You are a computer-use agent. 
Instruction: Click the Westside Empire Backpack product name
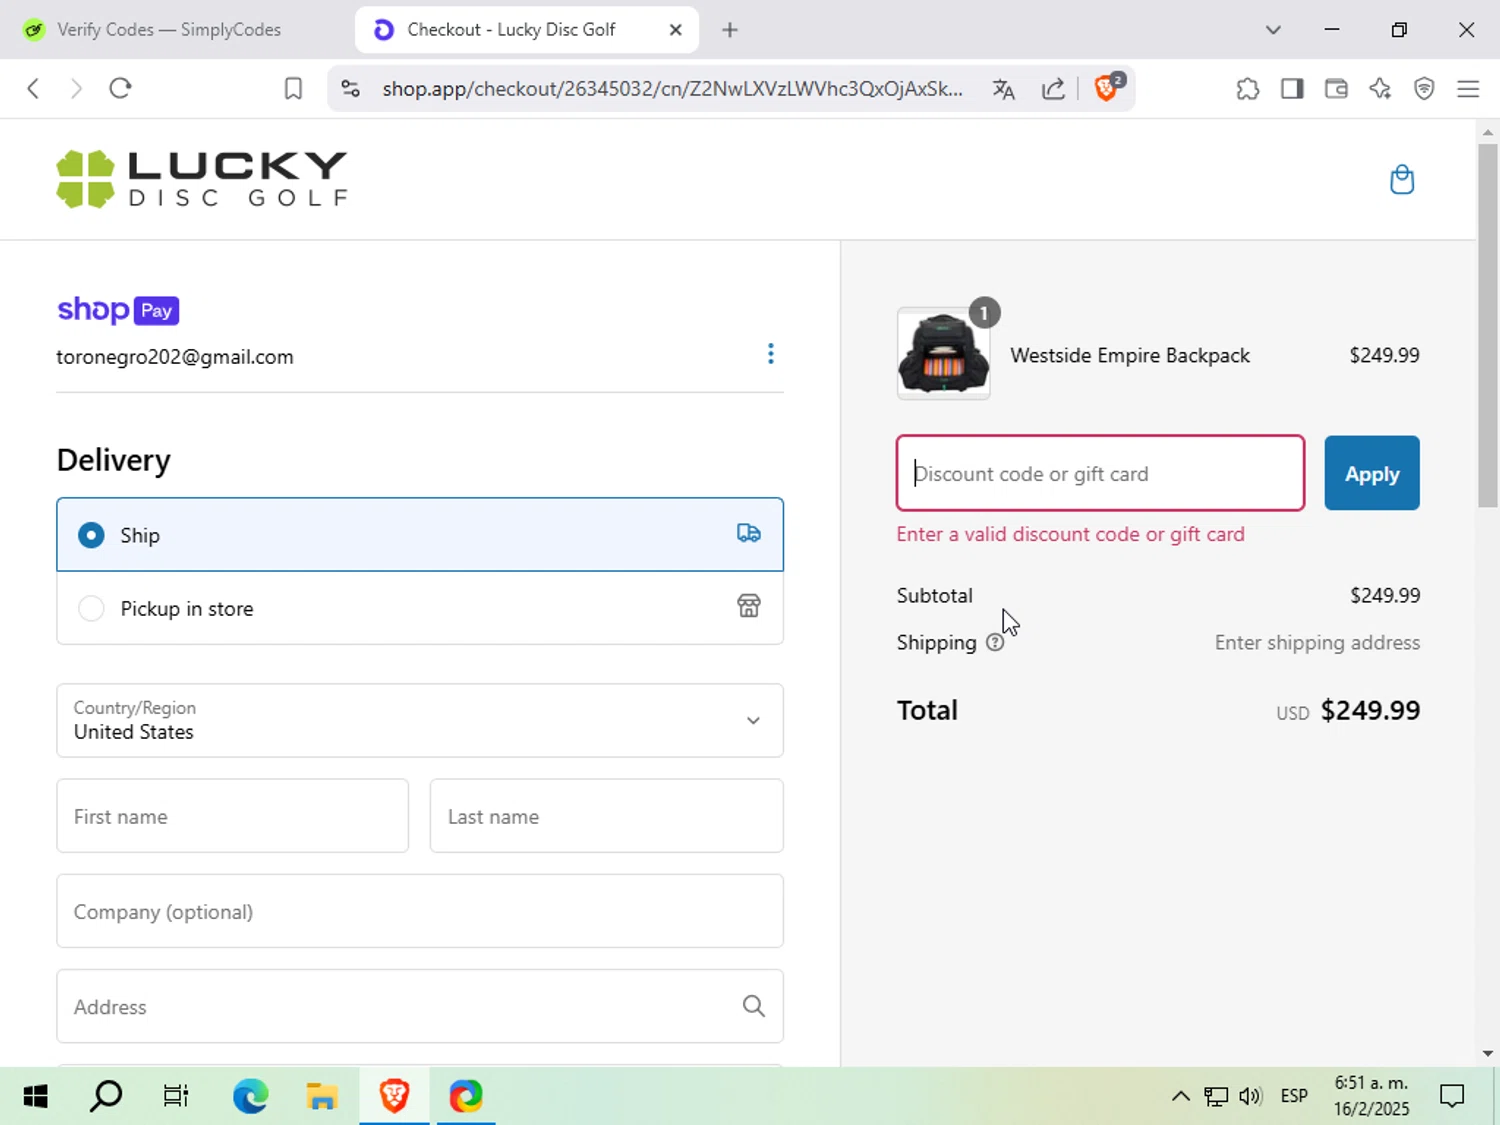pyautogui.click(x=1130, y=355)
